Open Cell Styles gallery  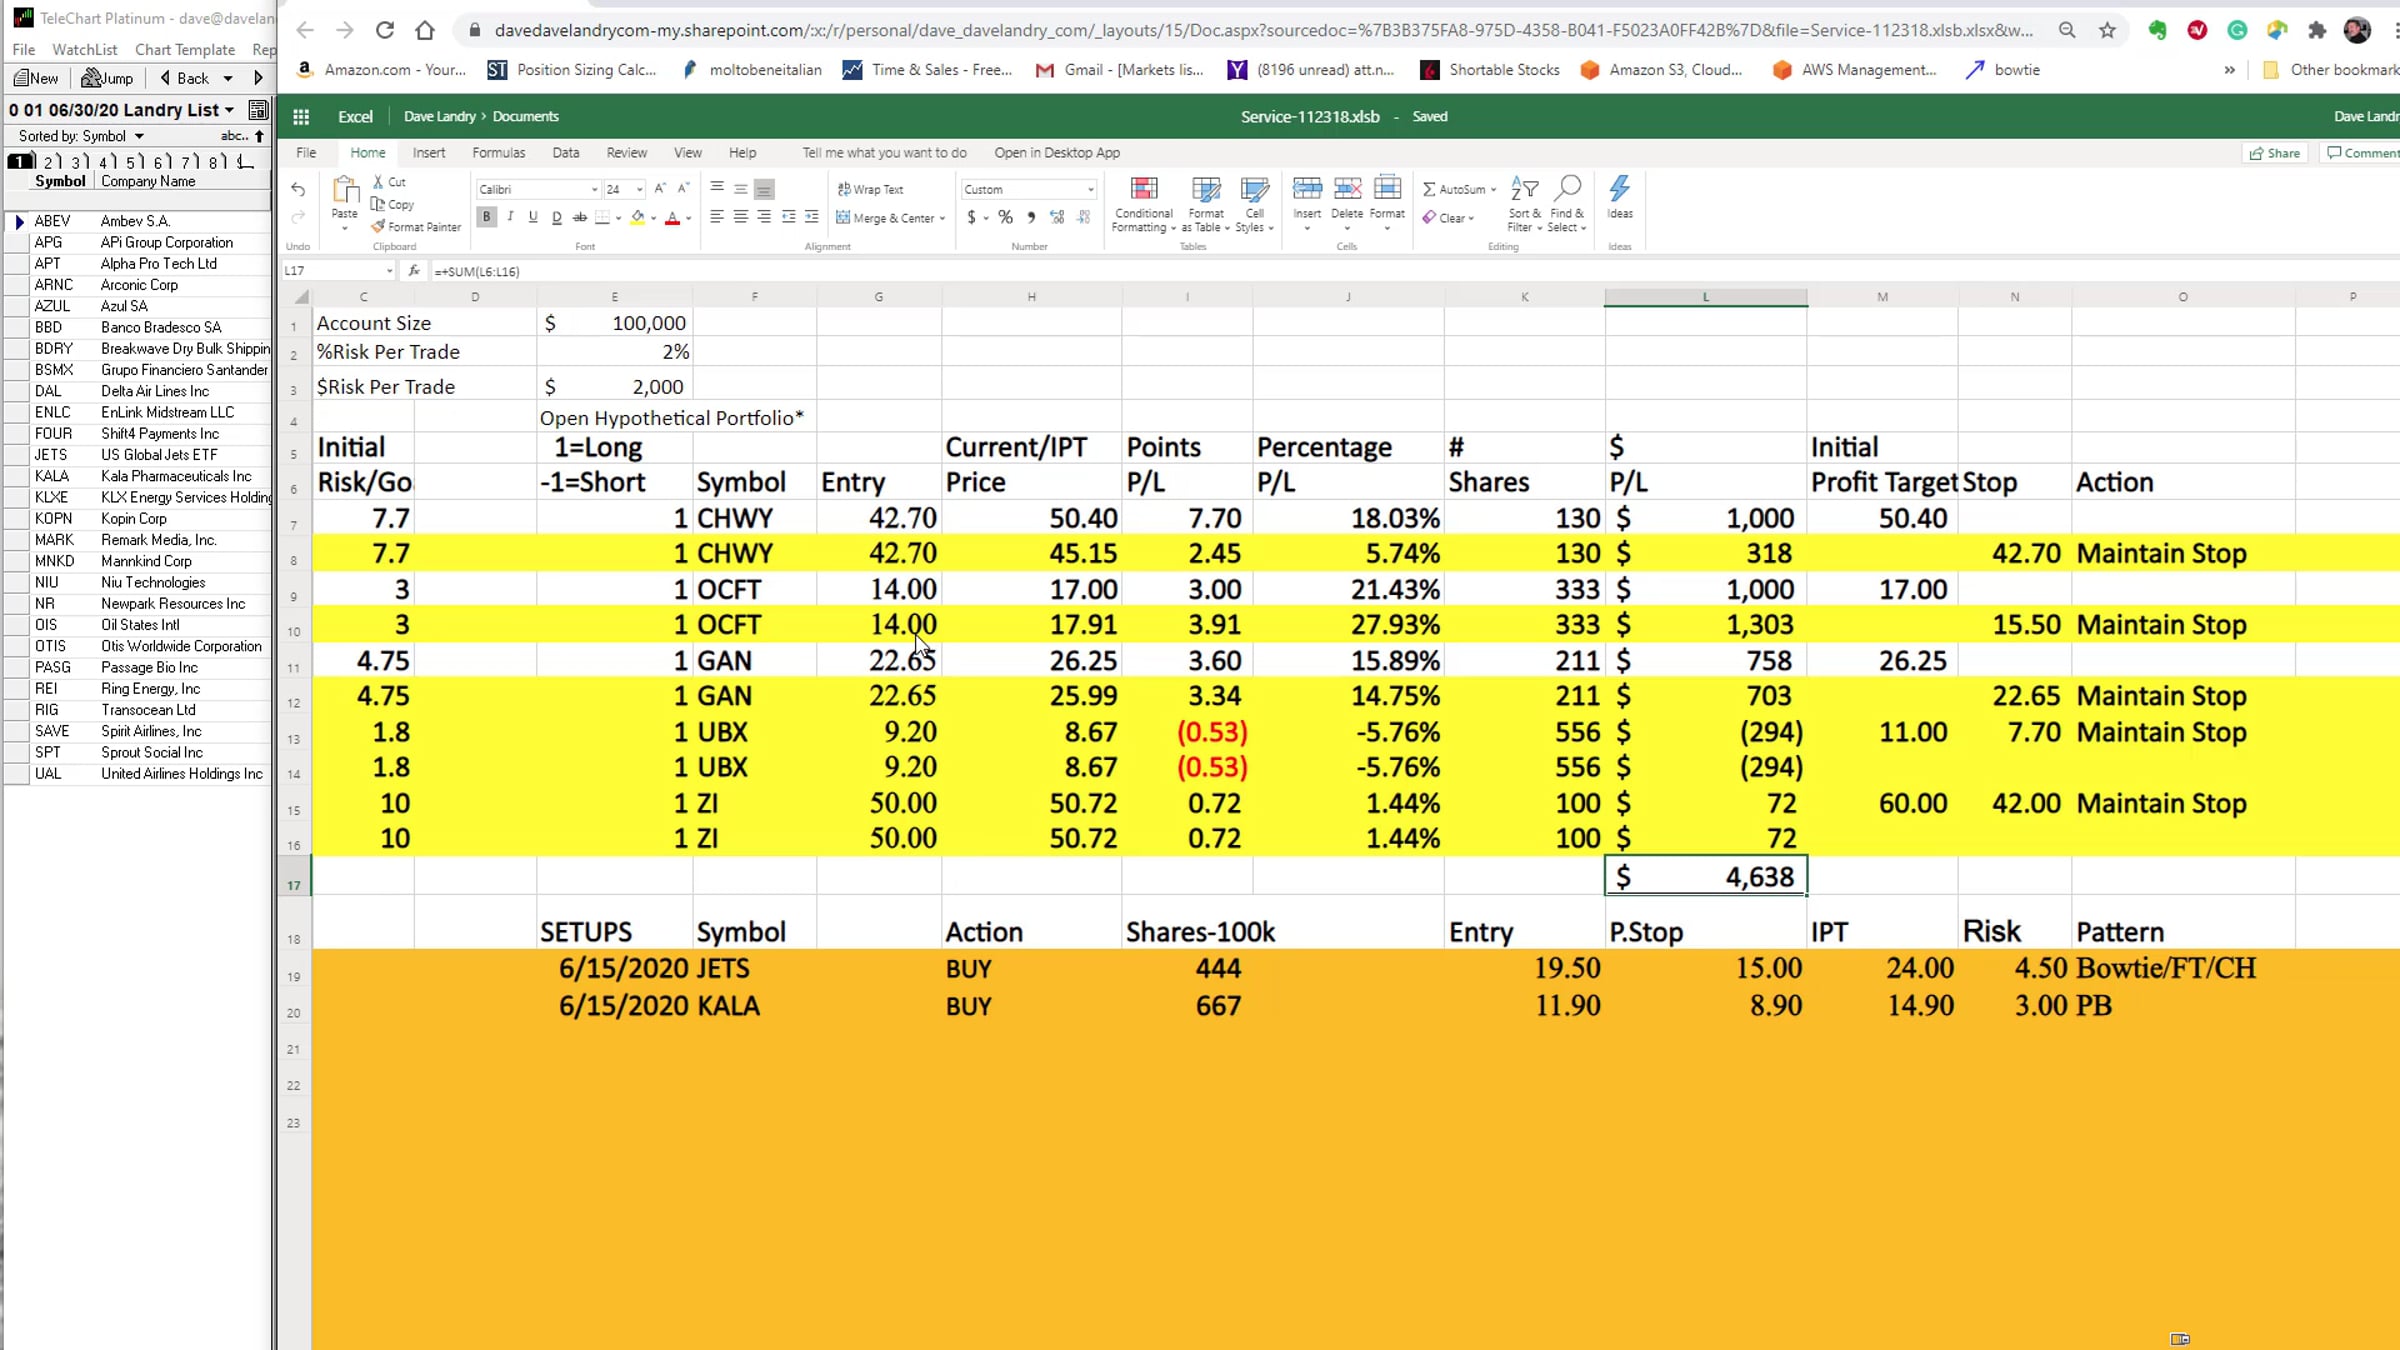[1254, 204]
